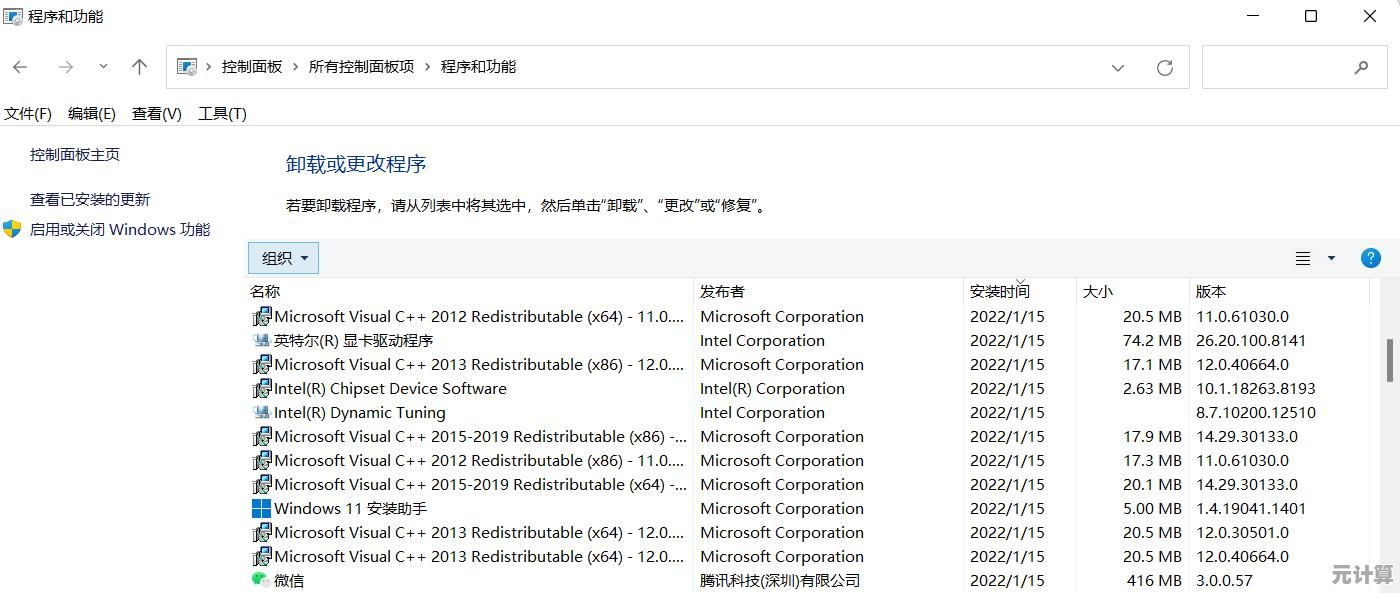Click the vertical scrollbar thumb

click(x=1390, y=360)
